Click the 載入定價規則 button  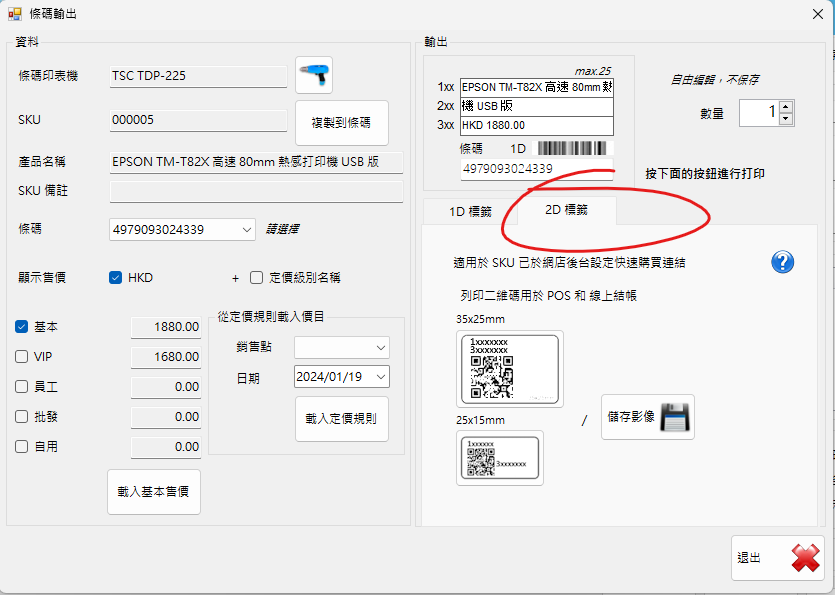click(342, 419)
